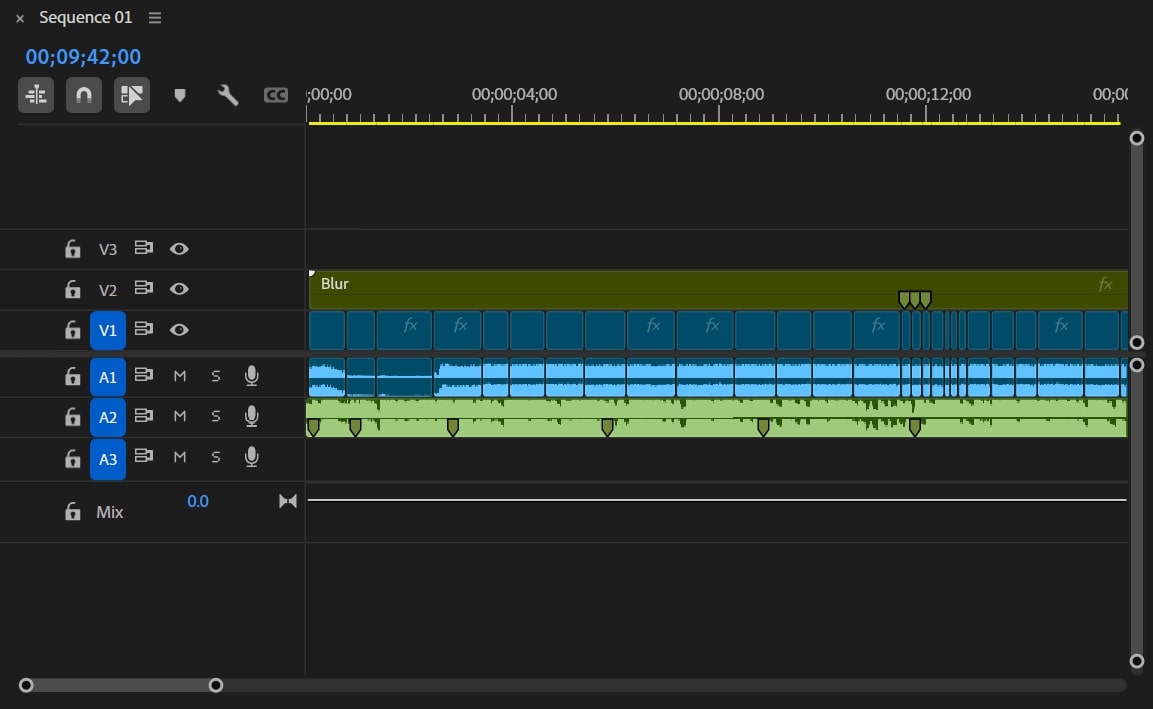Hide track V1 using eye icon
The image size is (1153, 709).
[x=179, y=329]
